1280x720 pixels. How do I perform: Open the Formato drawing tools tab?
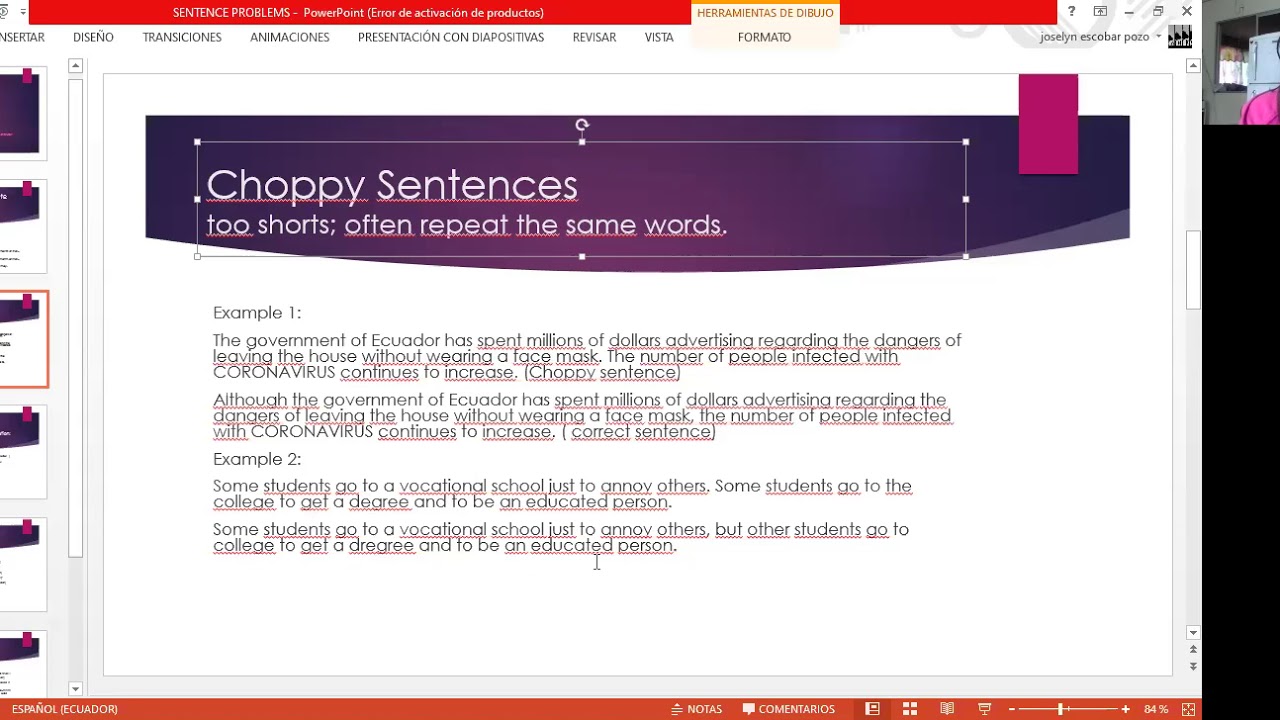(x=764, y=37)
